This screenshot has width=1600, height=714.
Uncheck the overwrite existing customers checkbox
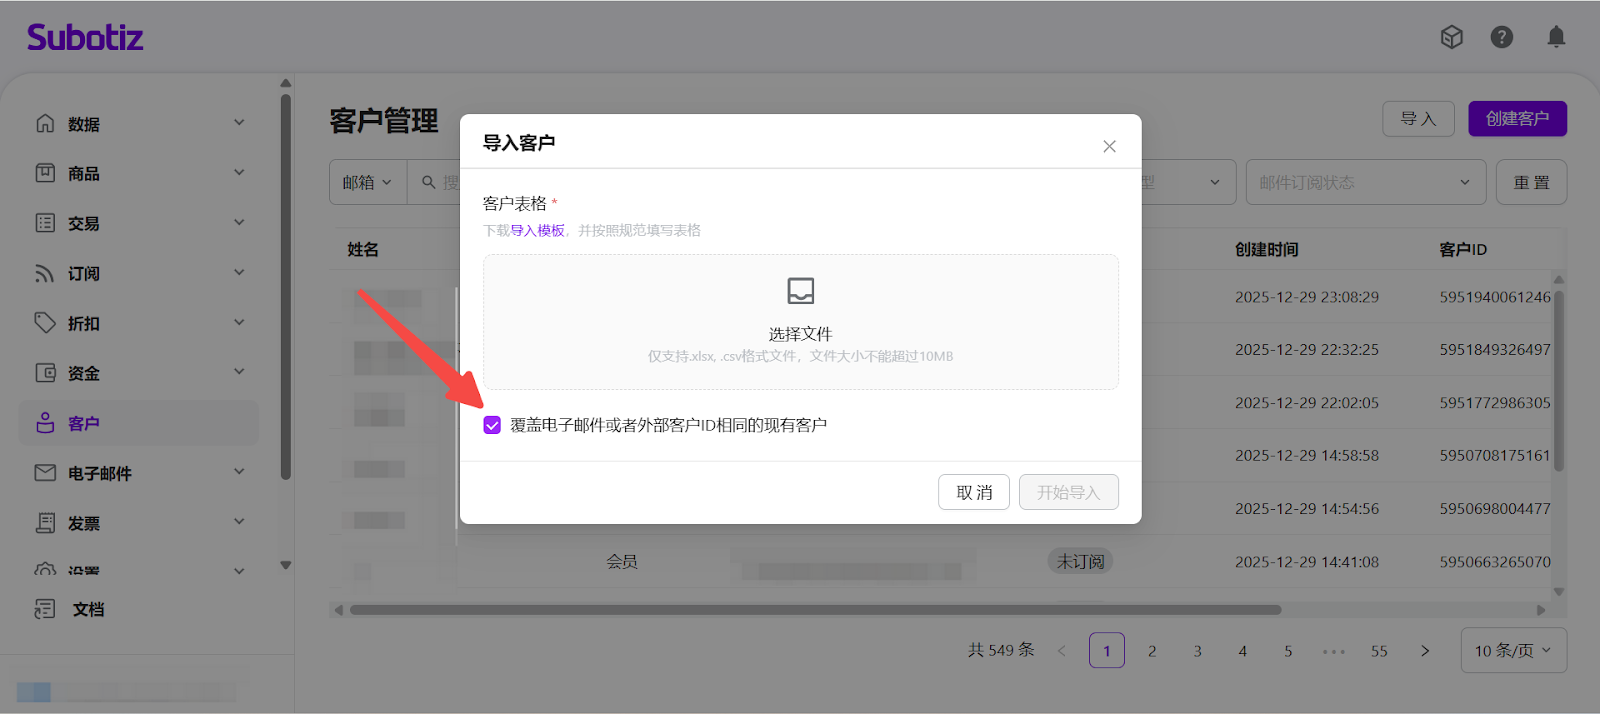(x=492, y=425)
